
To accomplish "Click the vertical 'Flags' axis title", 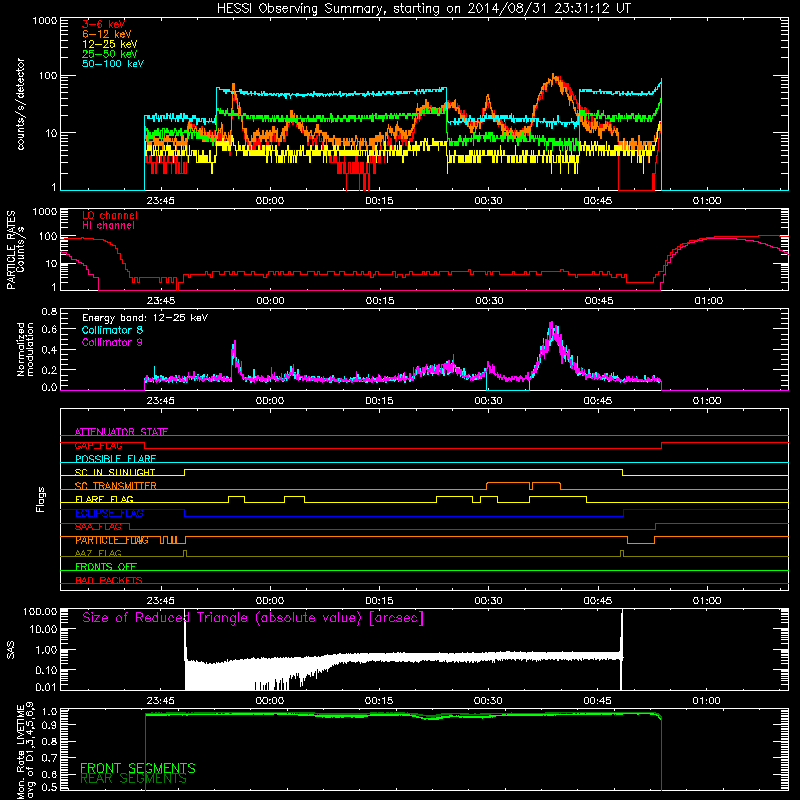I will tap(40, 499).
